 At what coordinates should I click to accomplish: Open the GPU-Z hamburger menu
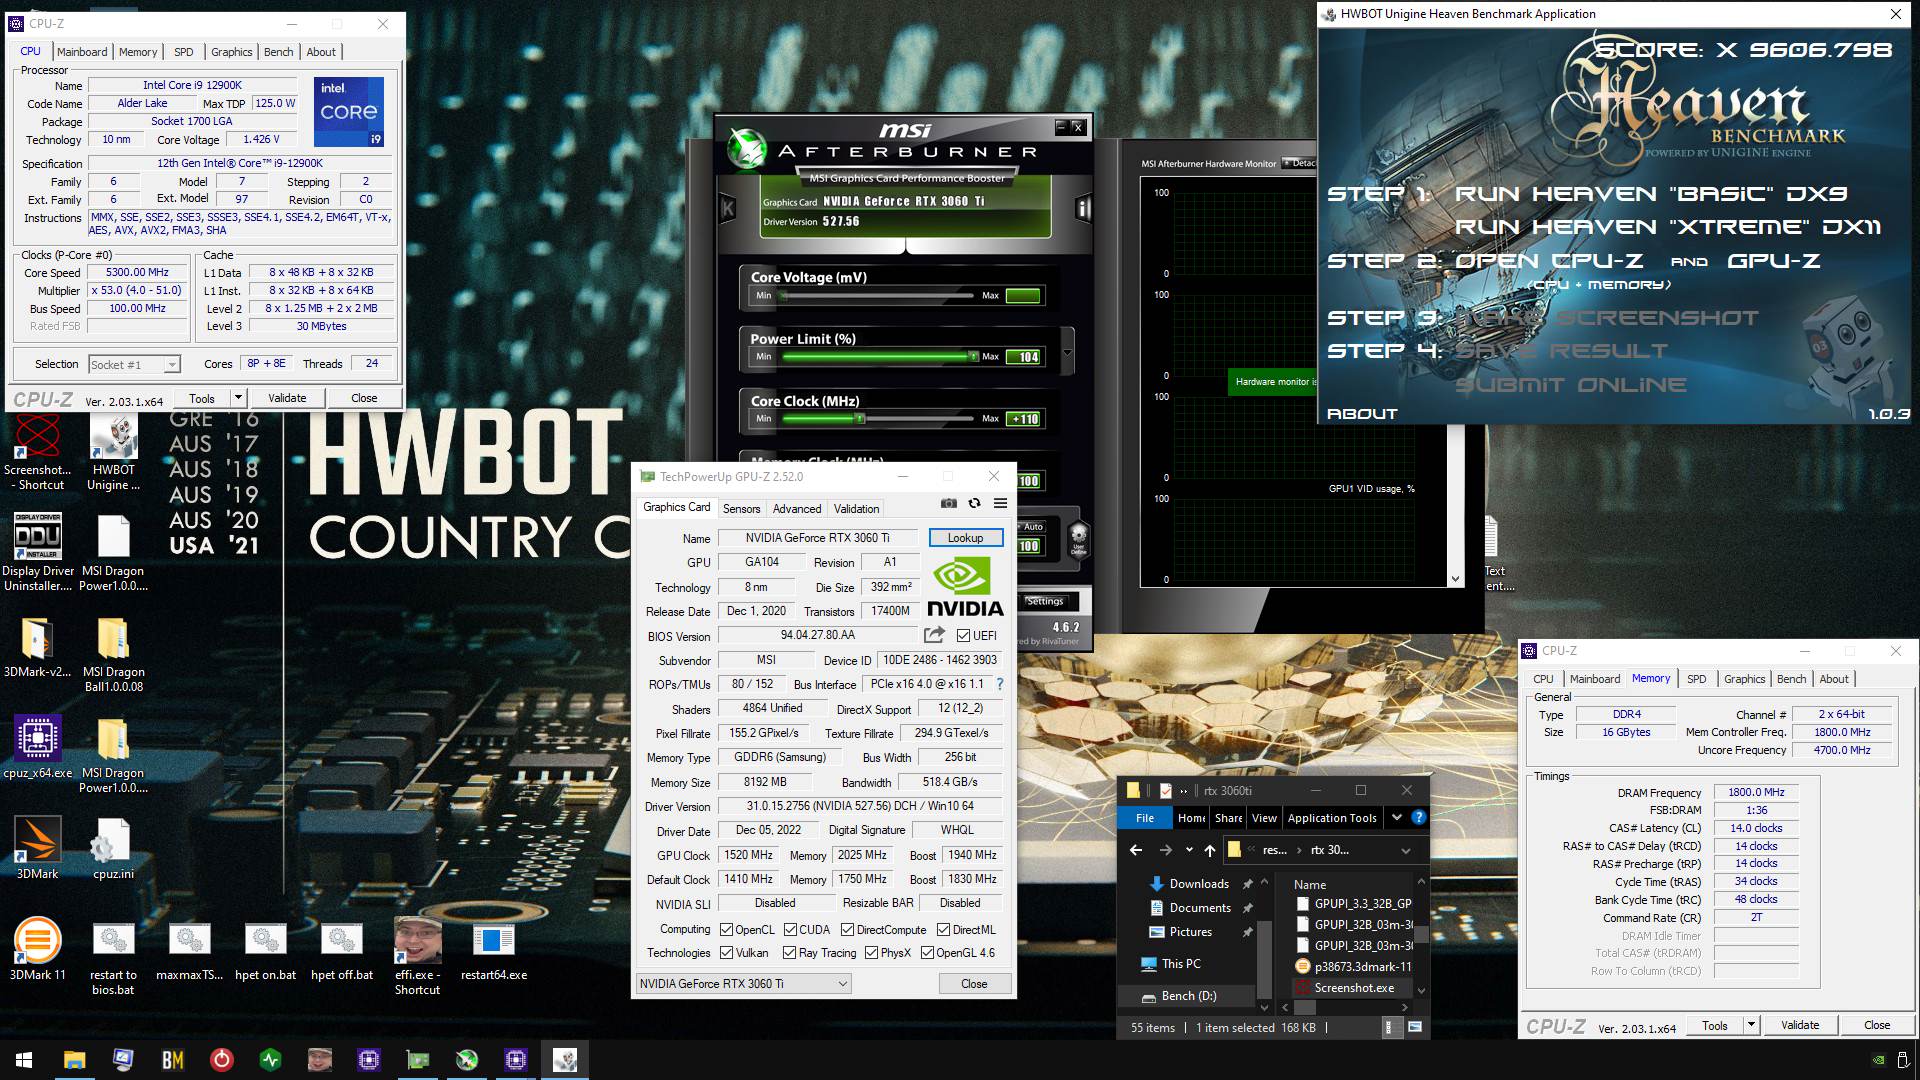point(1000,503)
